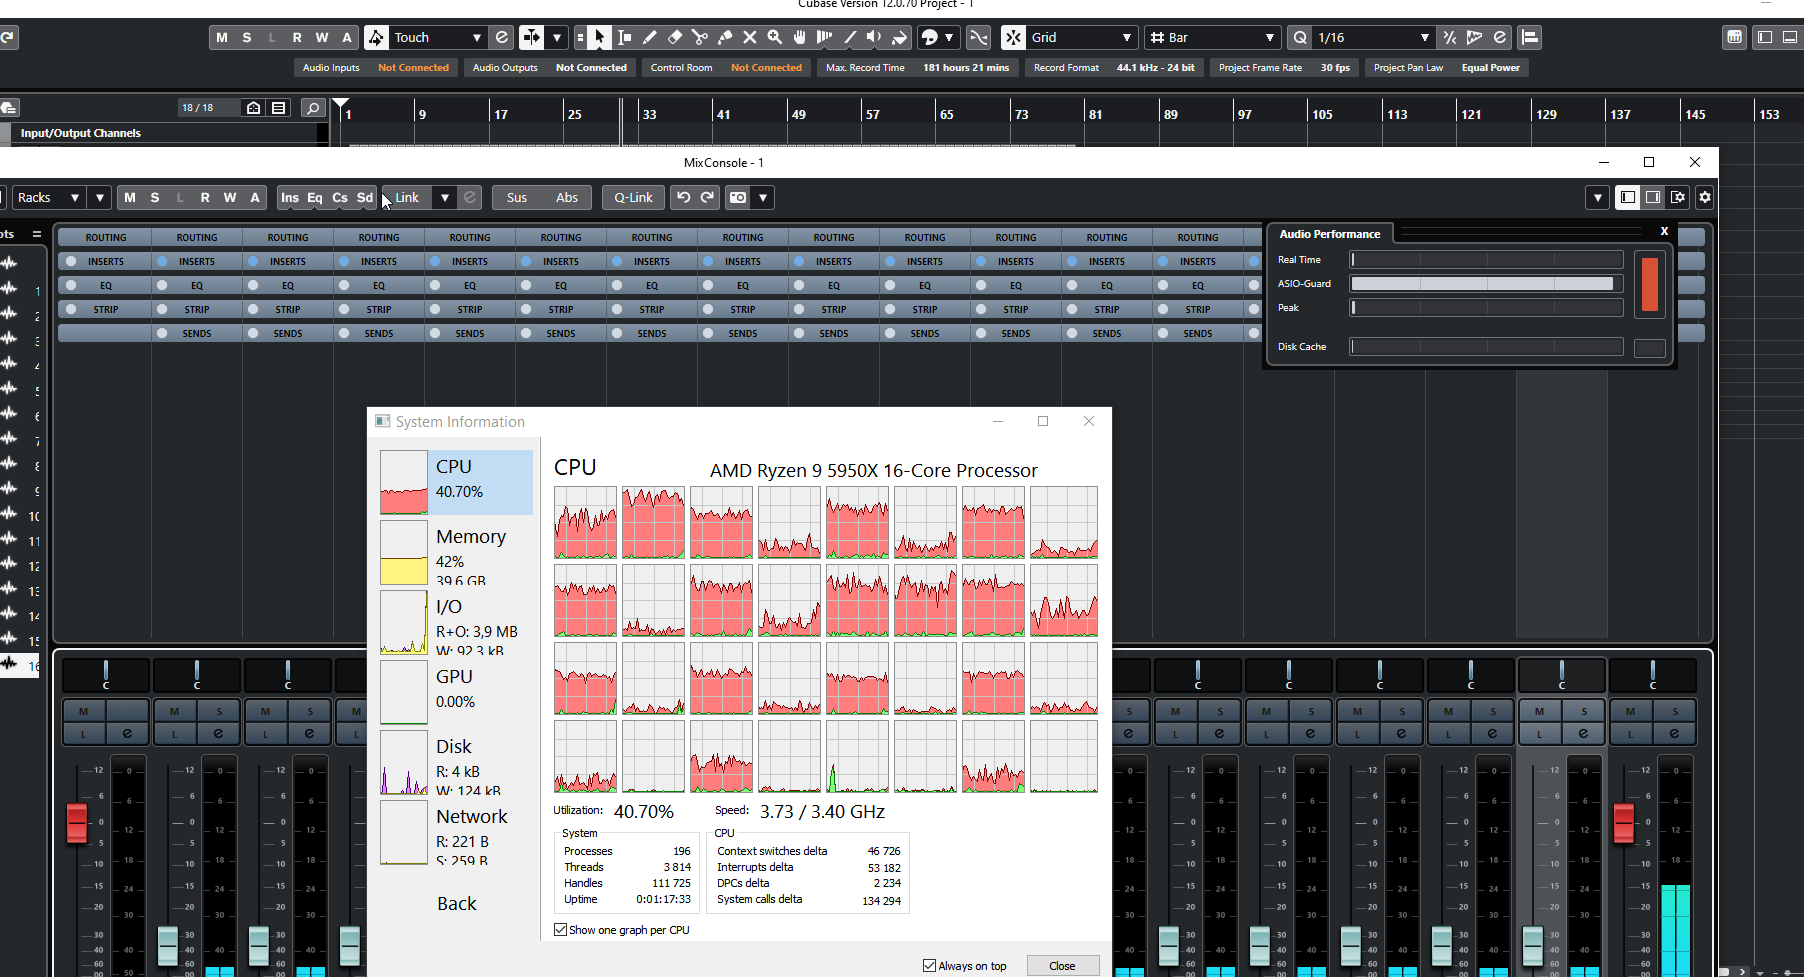Screen dimensions: 1804x977
Task: Click the ASIO-Guard meter bar
Action: coord(1486,284)
